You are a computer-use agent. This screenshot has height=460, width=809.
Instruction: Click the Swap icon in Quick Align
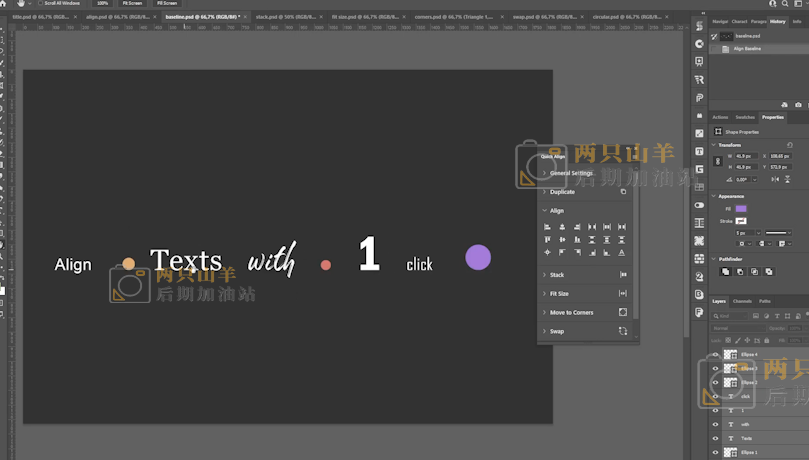[623, 331]
